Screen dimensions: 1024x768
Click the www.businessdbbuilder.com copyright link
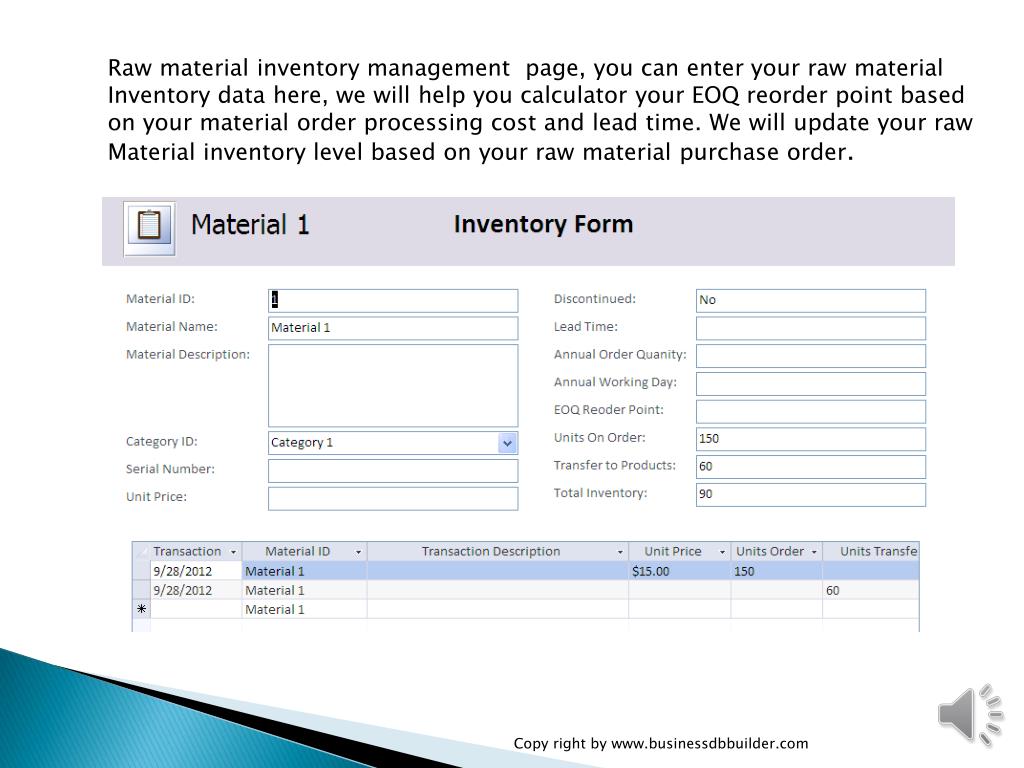(709, 743)
